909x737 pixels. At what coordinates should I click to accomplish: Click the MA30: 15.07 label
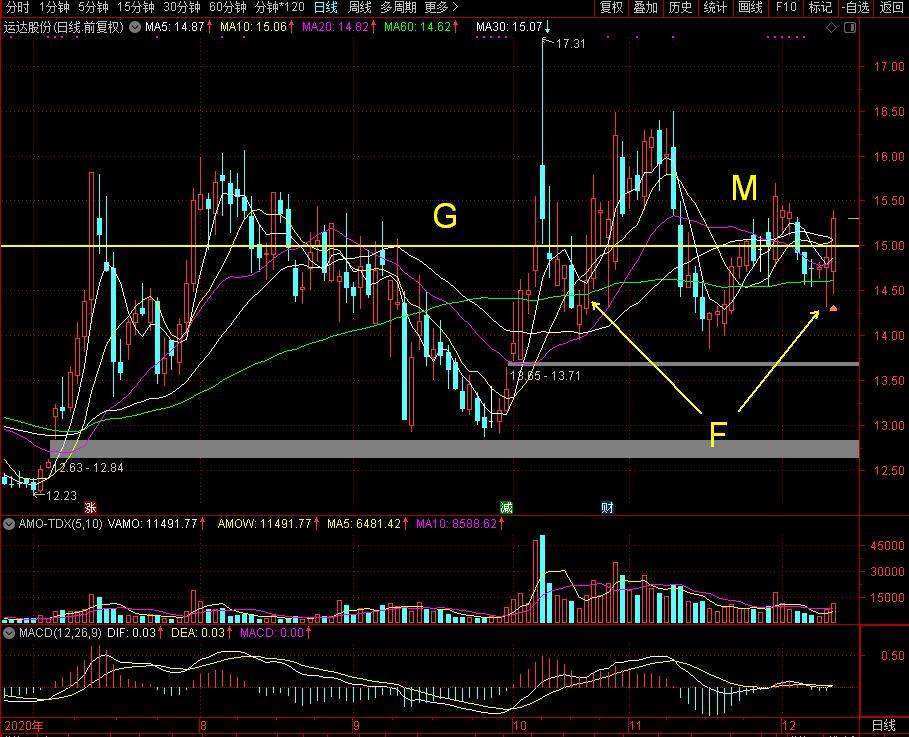tap(509, 27)
